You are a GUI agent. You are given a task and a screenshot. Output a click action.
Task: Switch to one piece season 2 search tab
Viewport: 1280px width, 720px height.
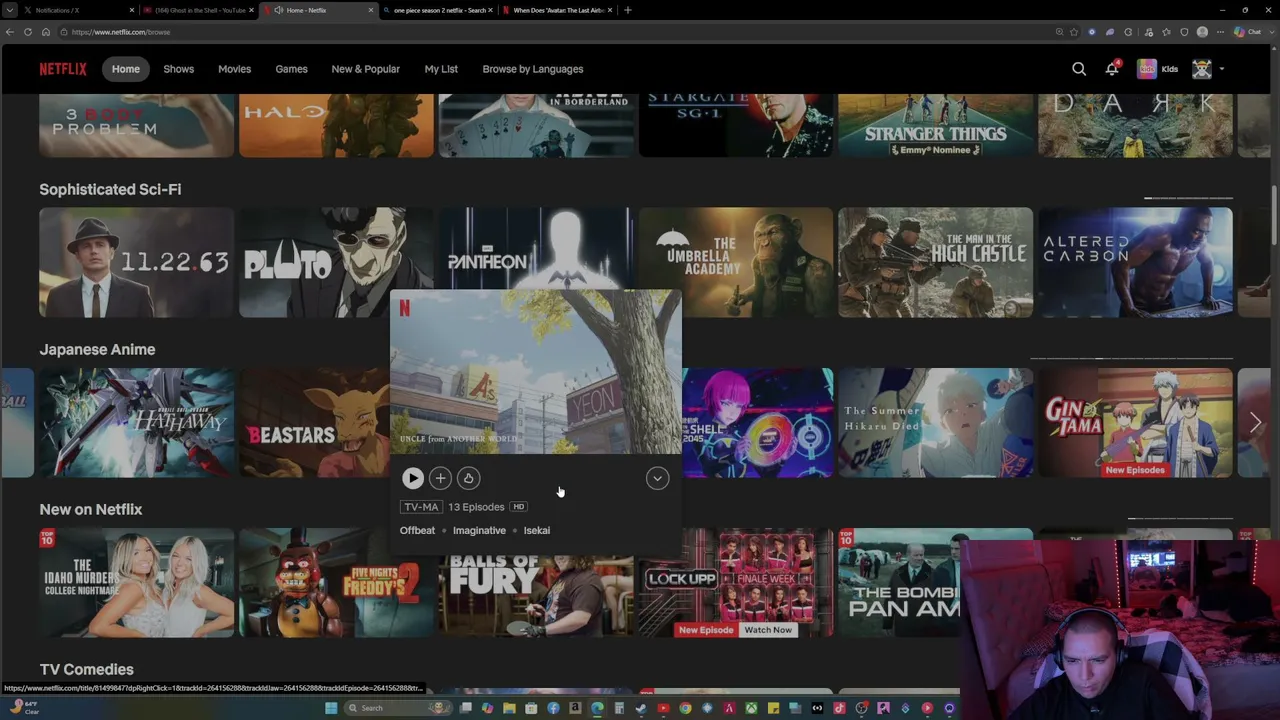[x=438, y=10]
